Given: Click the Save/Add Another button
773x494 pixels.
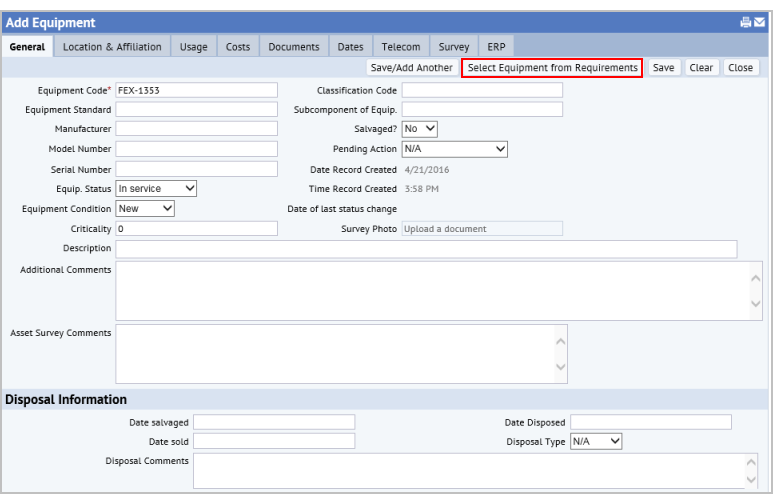Looking at the screenshot, I should 411,68.
